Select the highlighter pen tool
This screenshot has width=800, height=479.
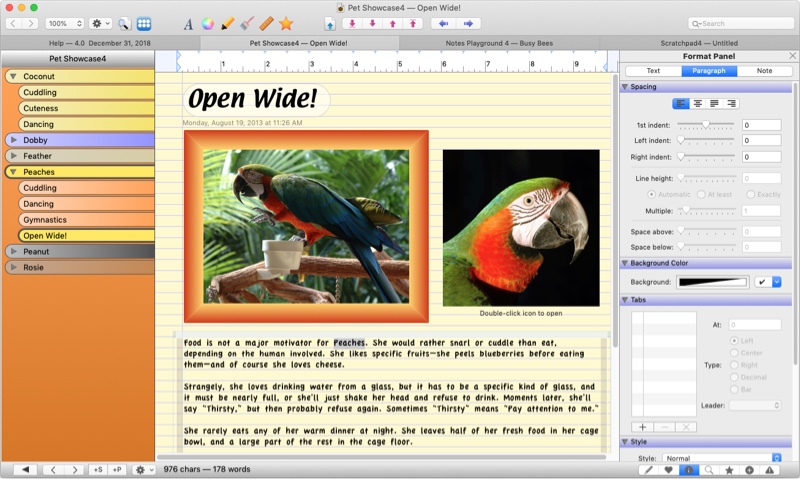(228, 23)
